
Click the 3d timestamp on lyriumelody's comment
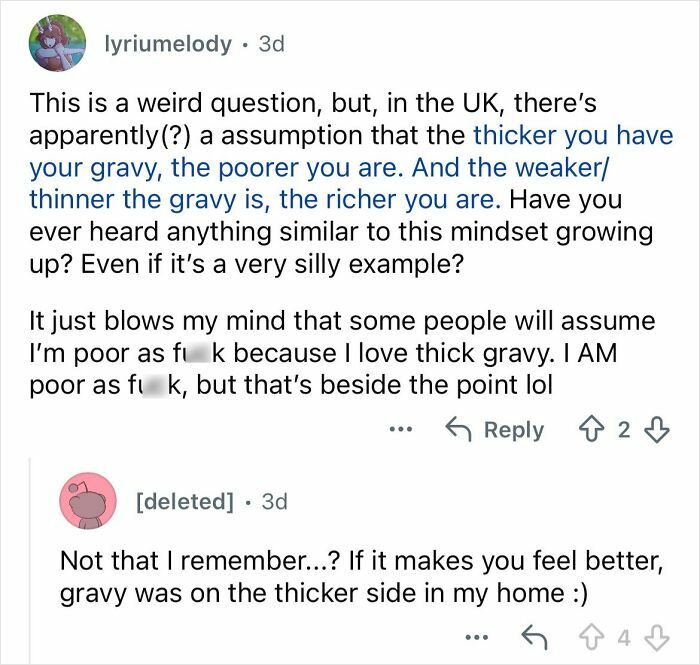coord(271,45)
